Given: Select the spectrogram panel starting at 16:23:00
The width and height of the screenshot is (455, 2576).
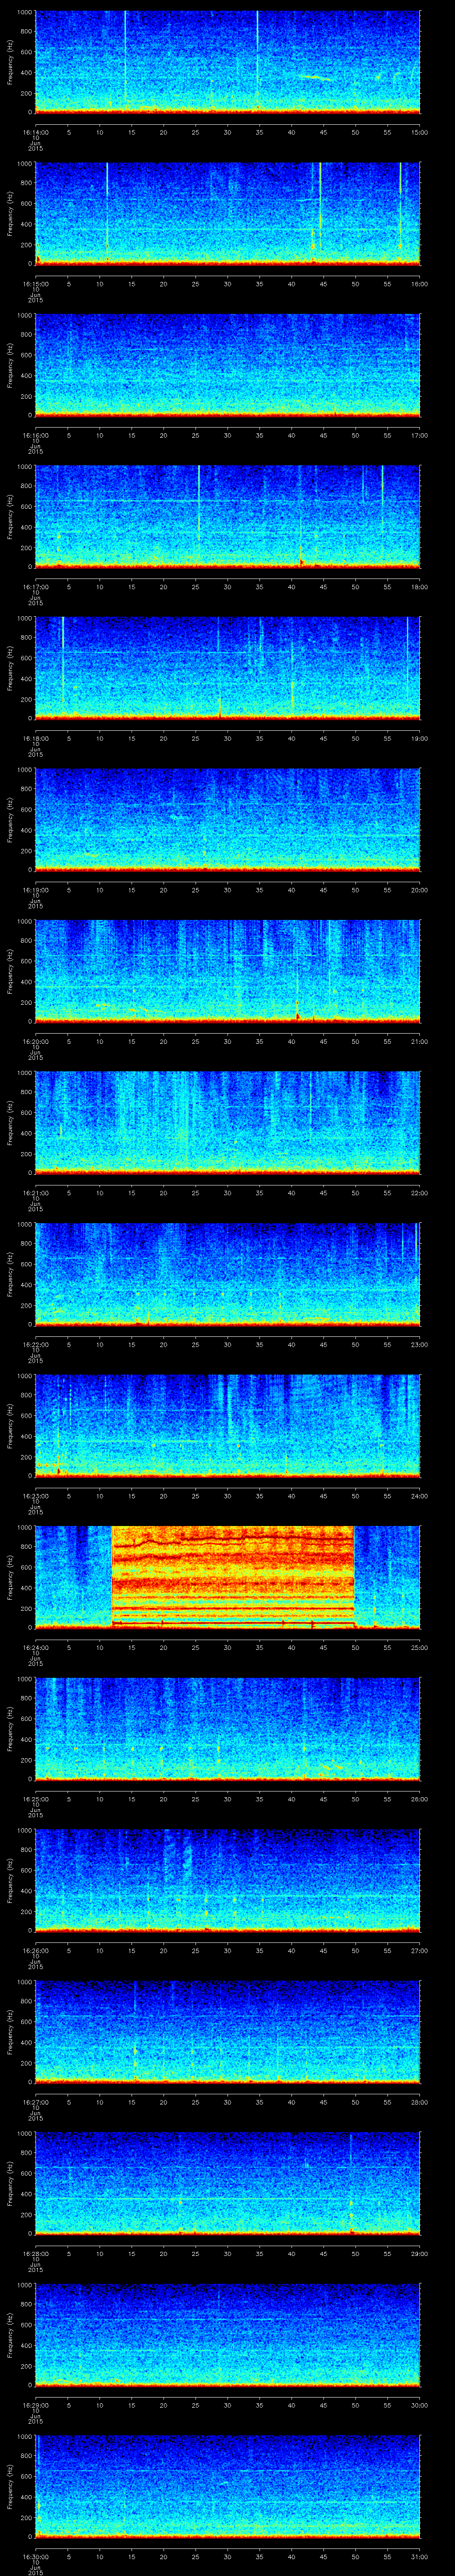Looking at the screenshot, I should coord(227,1425).
